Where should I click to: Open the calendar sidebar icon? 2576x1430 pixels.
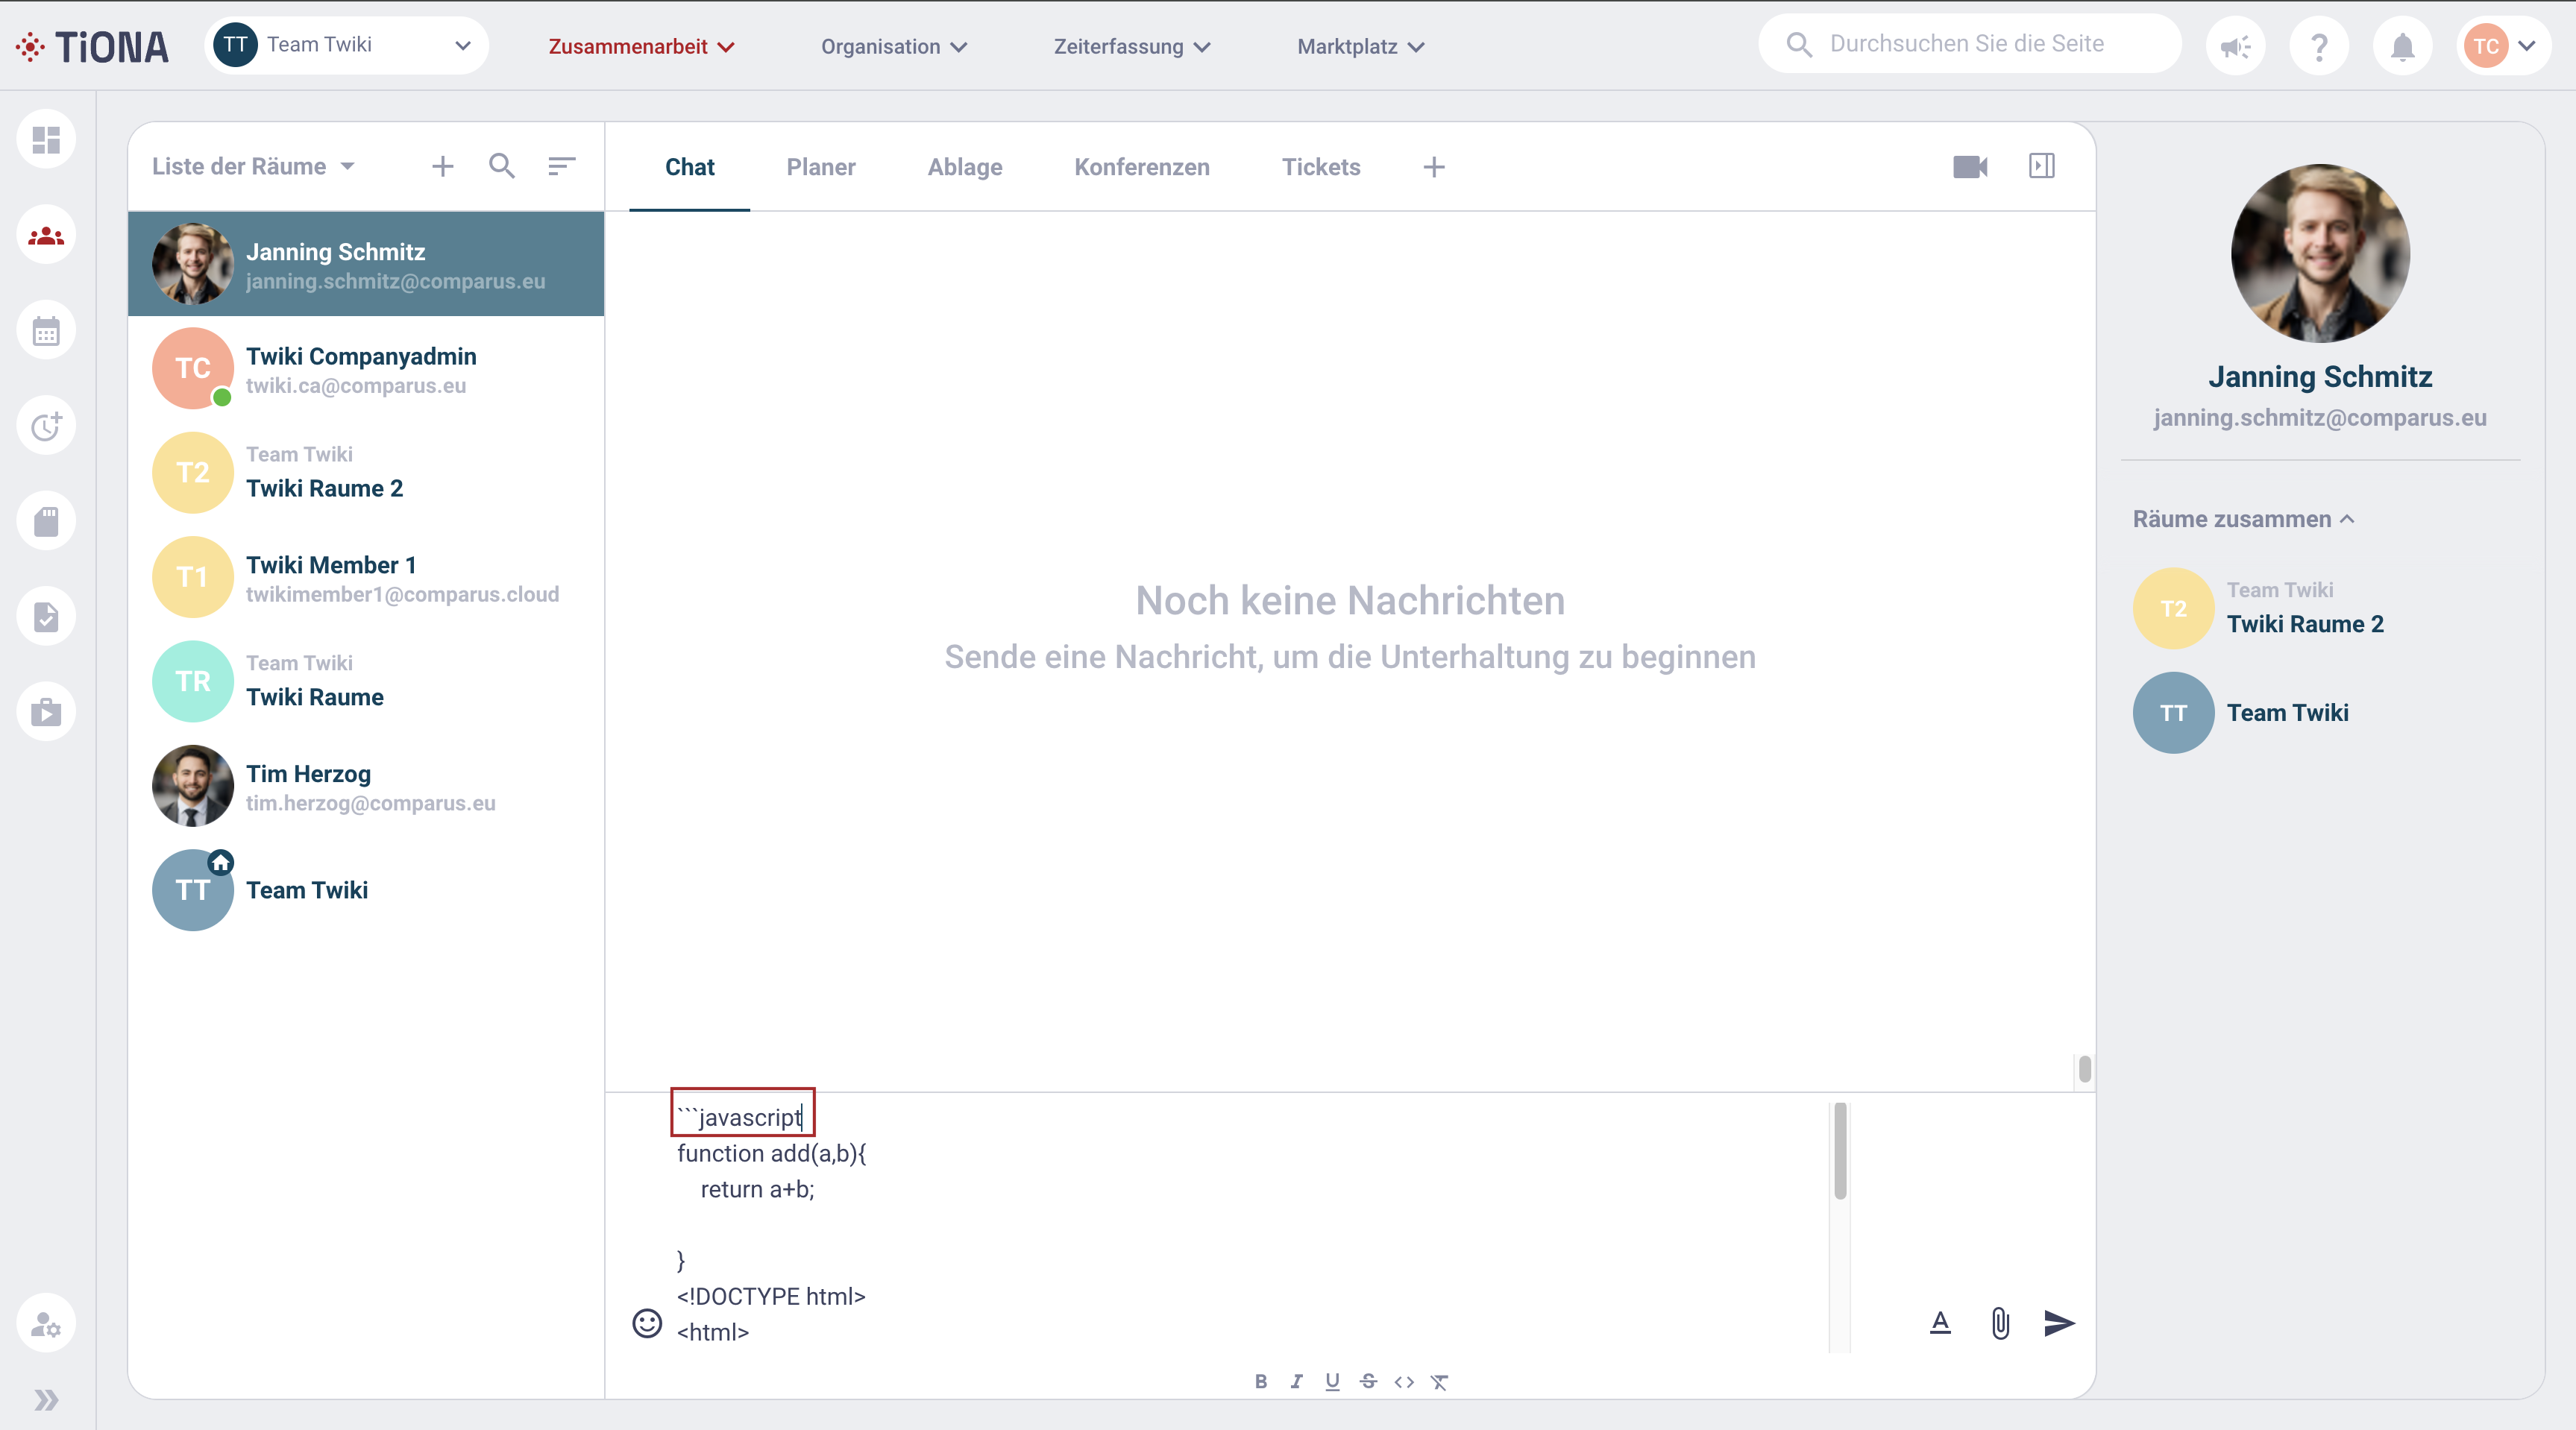click(x=46, y=331)
